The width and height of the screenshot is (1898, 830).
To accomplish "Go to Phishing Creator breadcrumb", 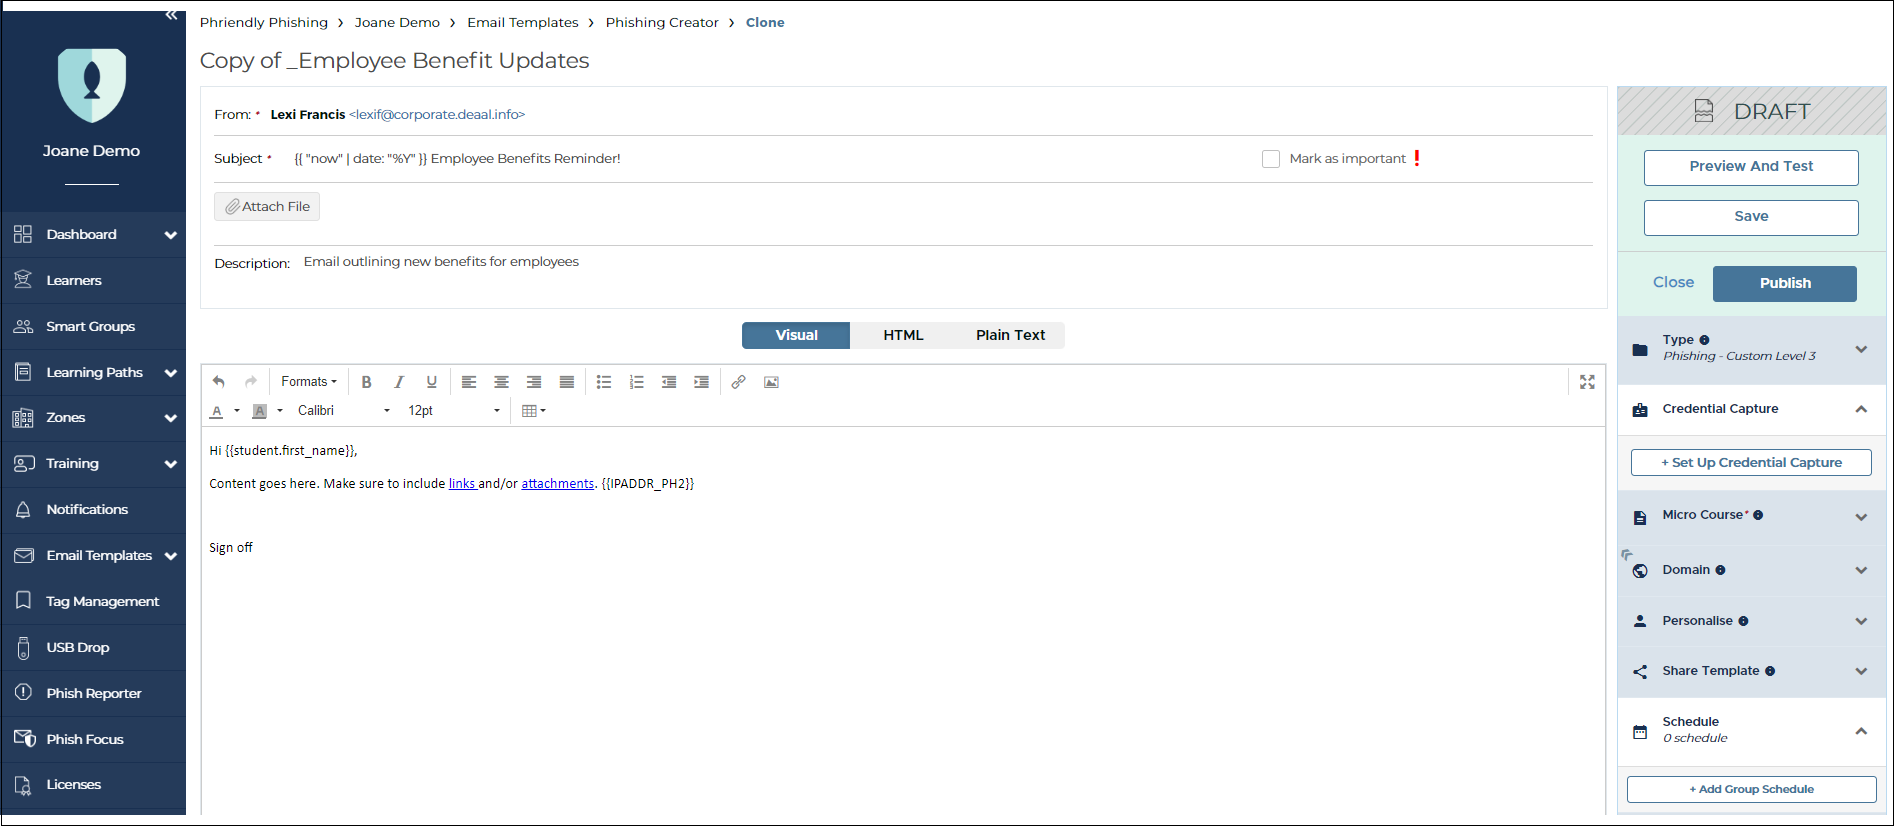I will point(663,23).
